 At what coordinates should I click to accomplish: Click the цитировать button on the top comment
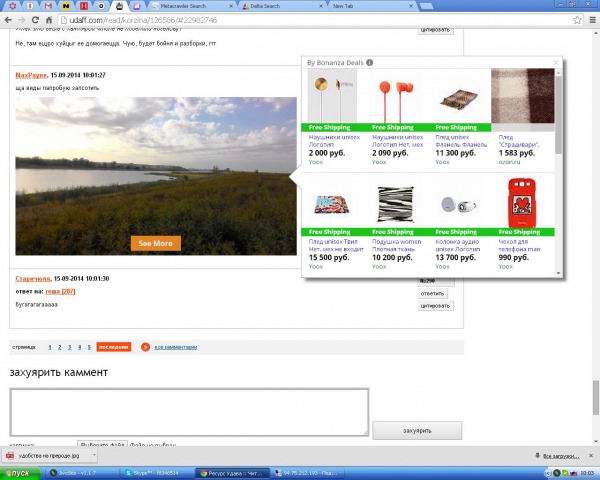click(435, 30)
